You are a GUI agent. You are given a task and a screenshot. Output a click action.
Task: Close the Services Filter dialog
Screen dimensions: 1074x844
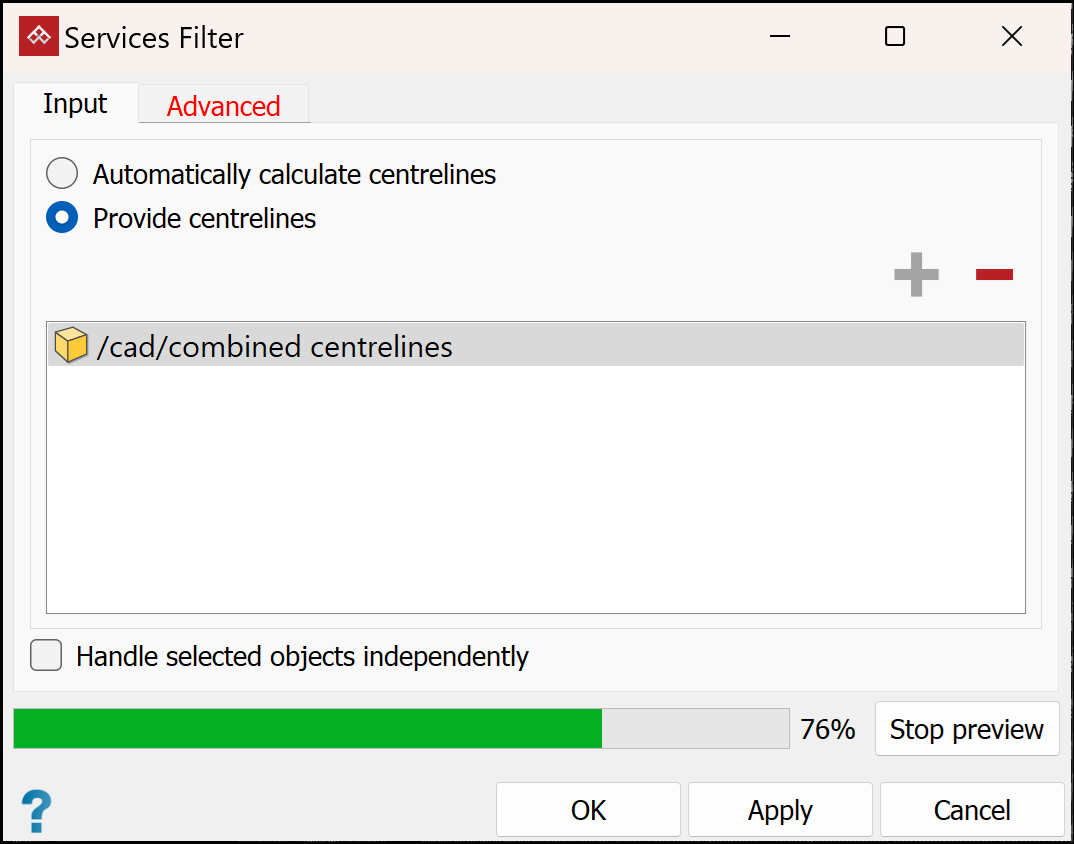1011,37
